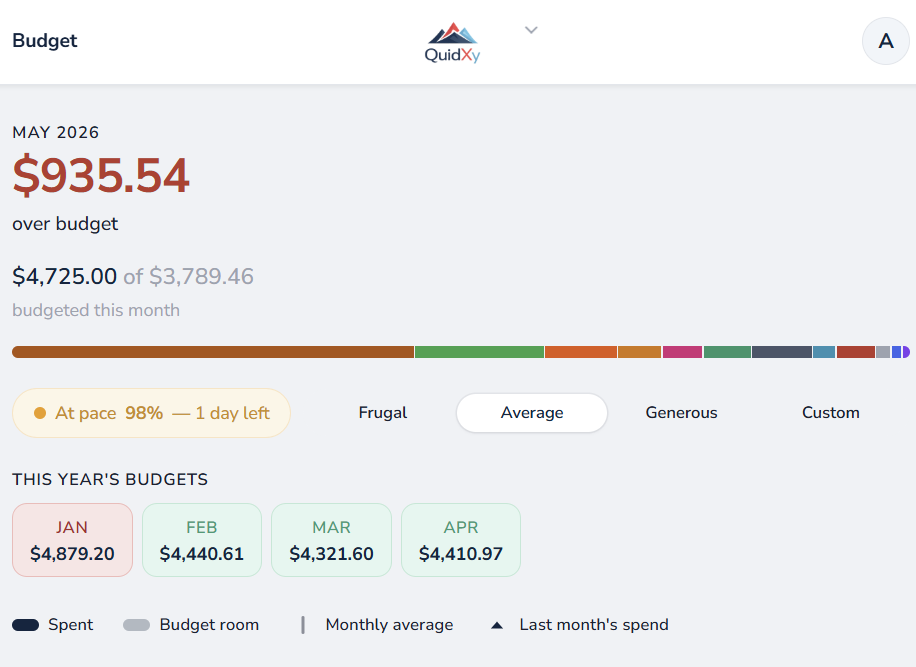Click the budgeted this month caption
916x667 pixels.
pos(96,310)
